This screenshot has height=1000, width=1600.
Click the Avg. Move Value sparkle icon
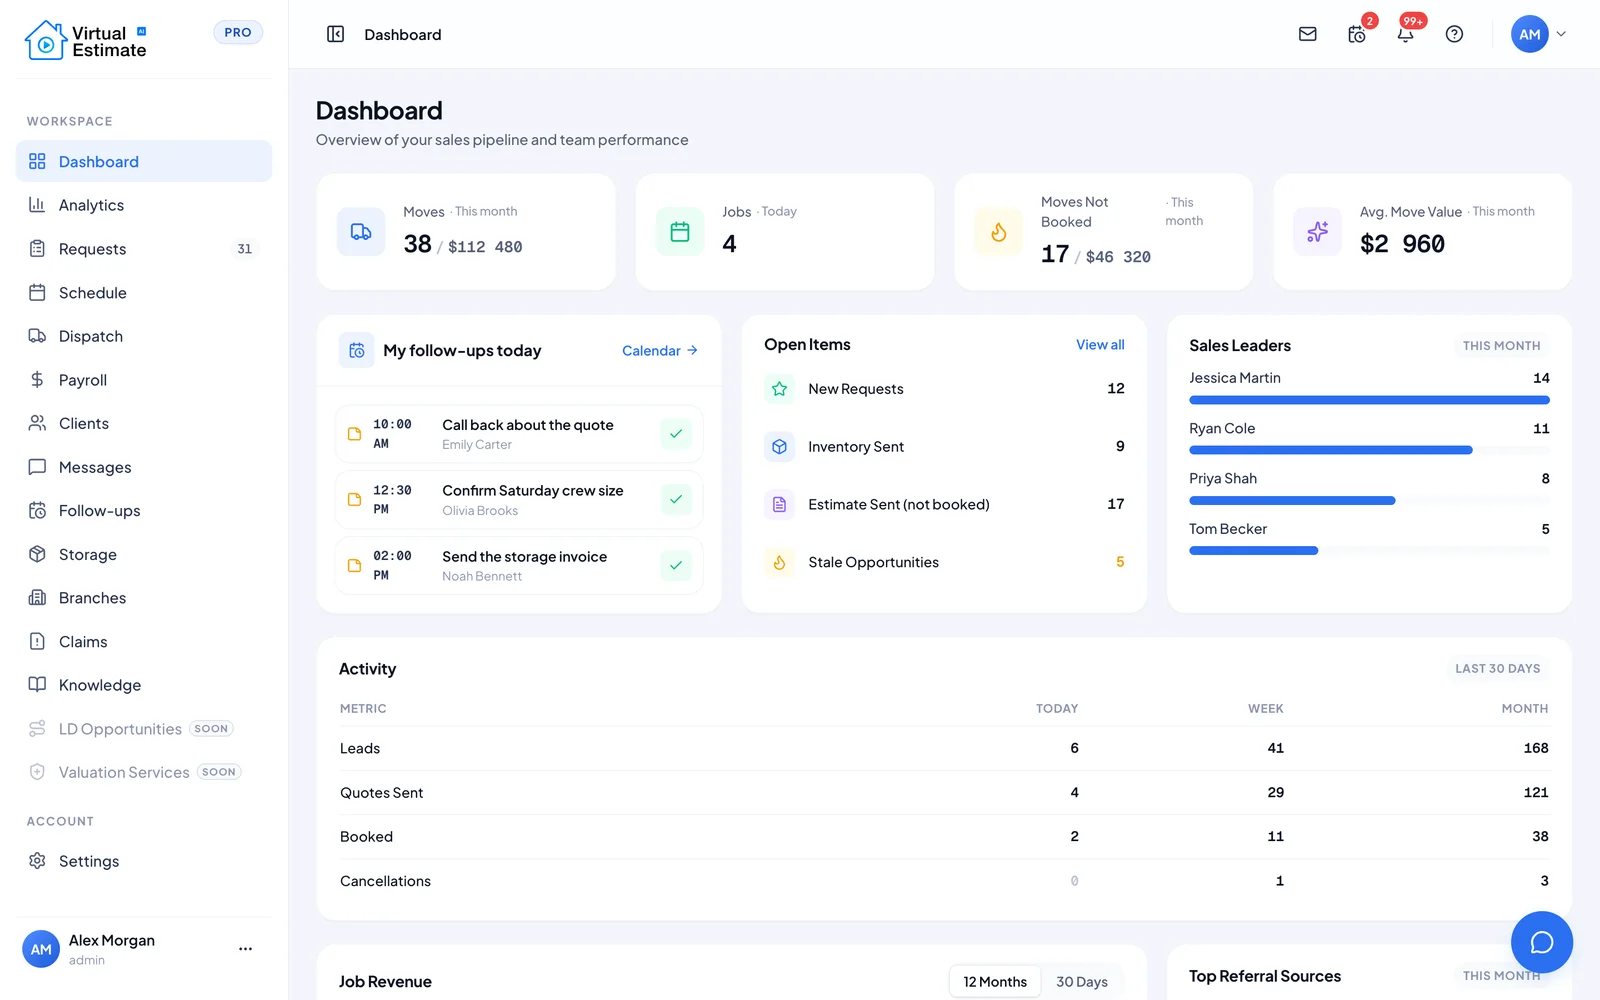pos(1317,232)
